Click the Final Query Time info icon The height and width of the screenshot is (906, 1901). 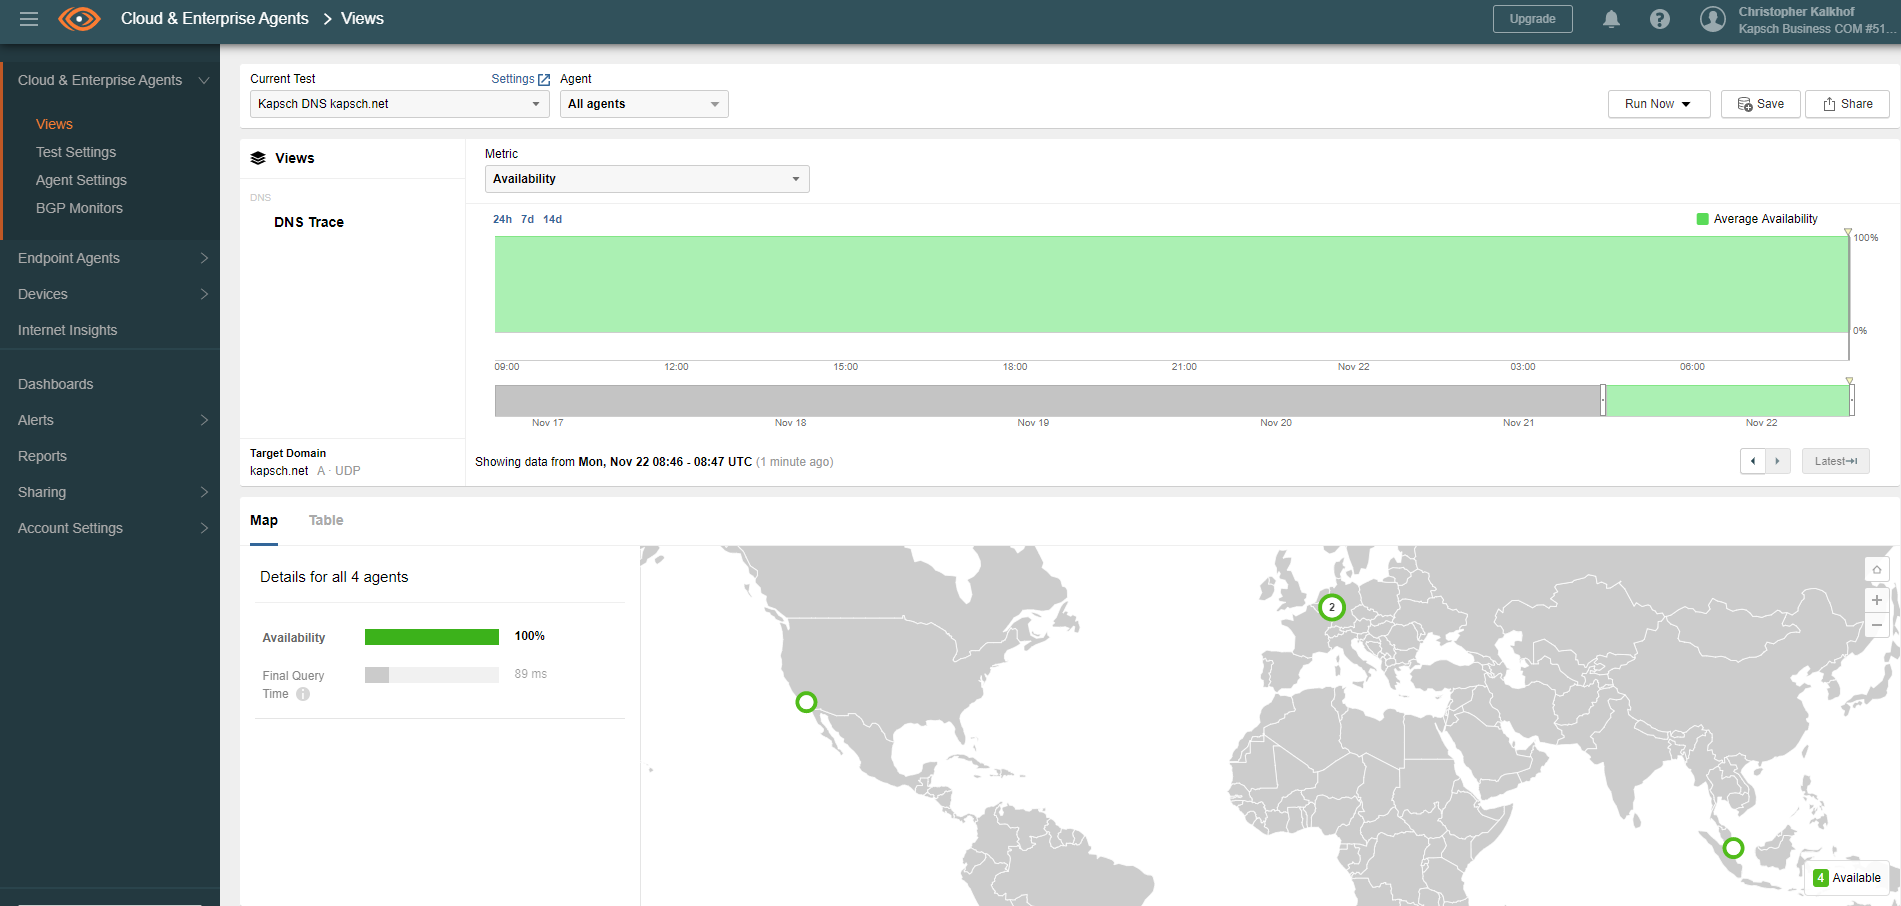coord(303,694)
